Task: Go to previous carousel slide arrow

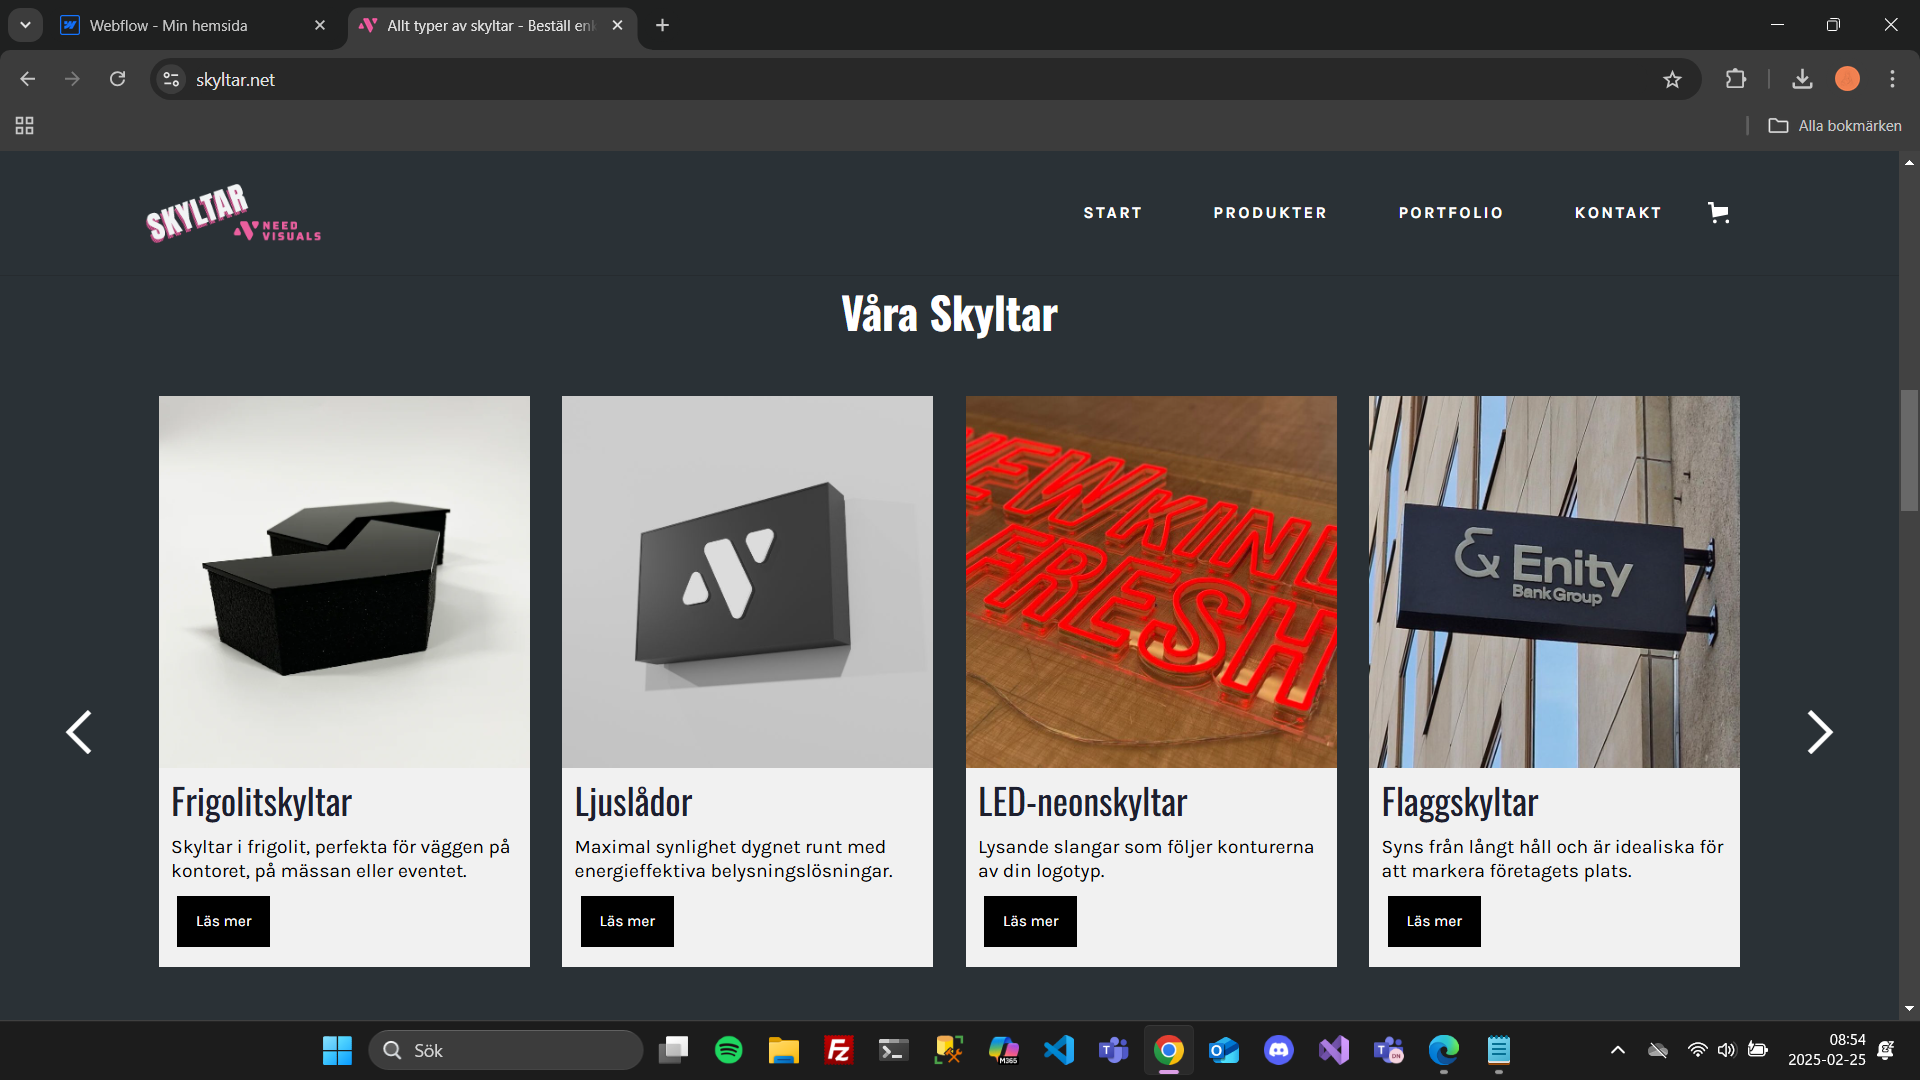Action: pos(79,732)
